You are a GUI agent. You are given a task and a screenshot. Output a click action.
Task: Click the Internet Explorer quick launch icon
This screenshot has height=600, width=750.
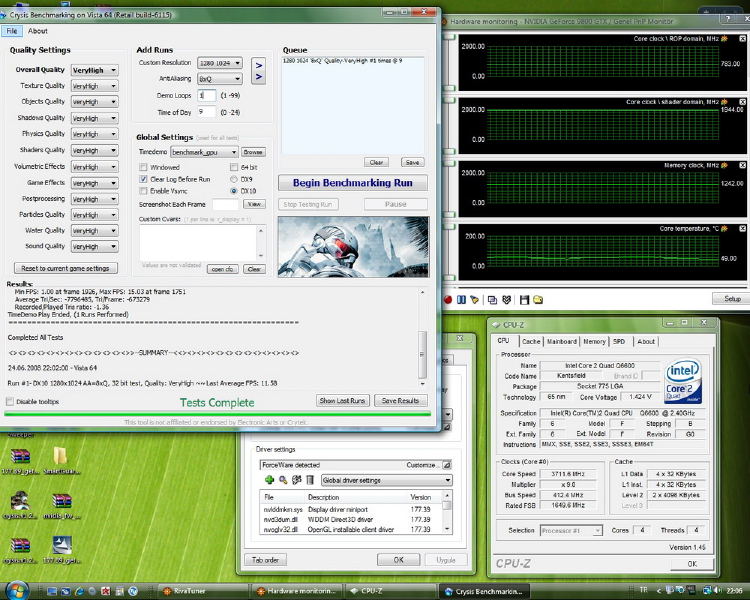click(x=79, y=591)
